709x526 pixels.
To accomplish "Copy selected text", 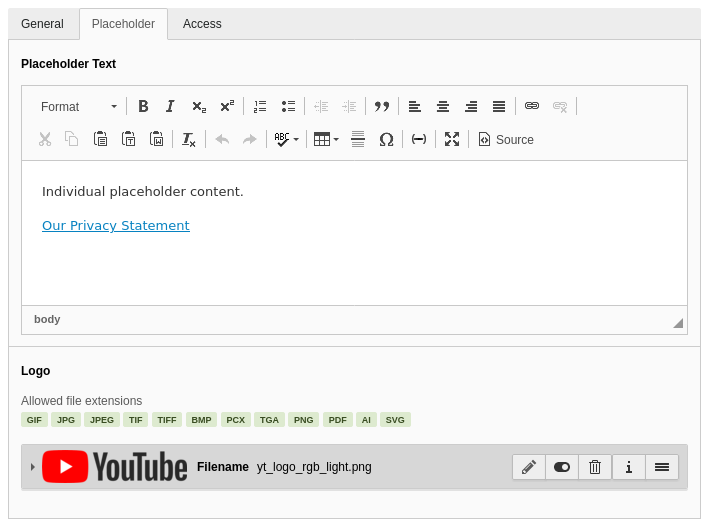I will pyautogui.click(x=71, y=139).
